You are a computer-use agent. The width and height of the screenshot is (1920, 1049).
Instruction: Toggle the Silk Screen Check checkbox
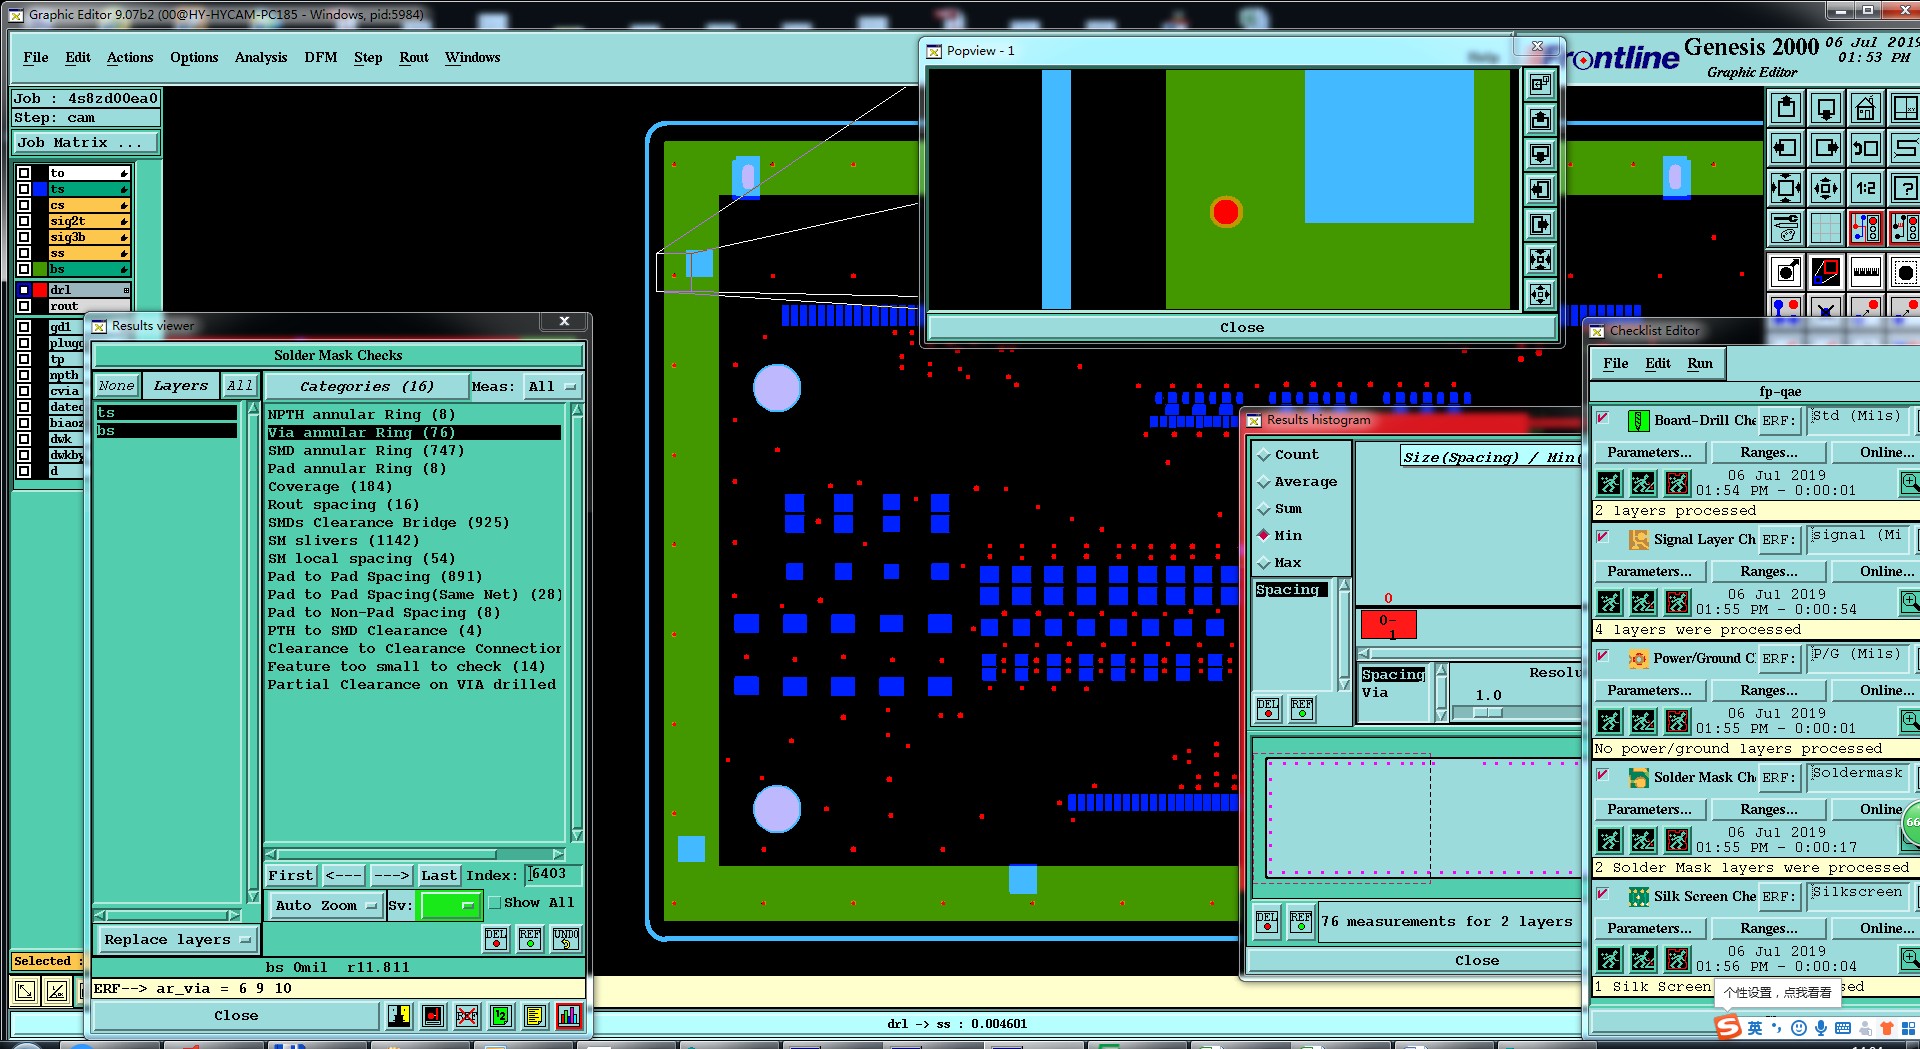pos(1603,894)
